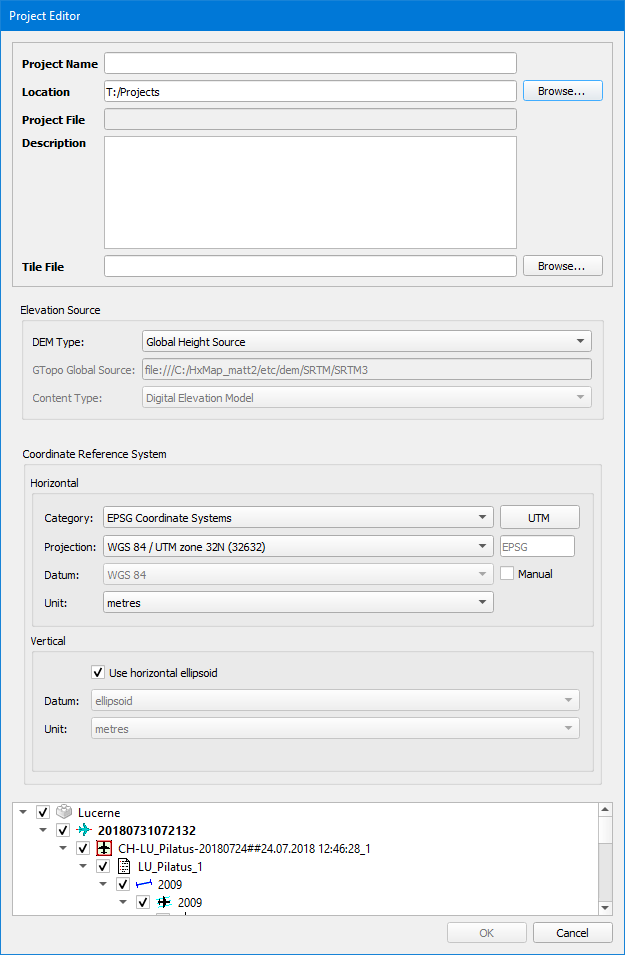625x955 pixels.
Task: Click the UTM button
Action: [539, 518]
